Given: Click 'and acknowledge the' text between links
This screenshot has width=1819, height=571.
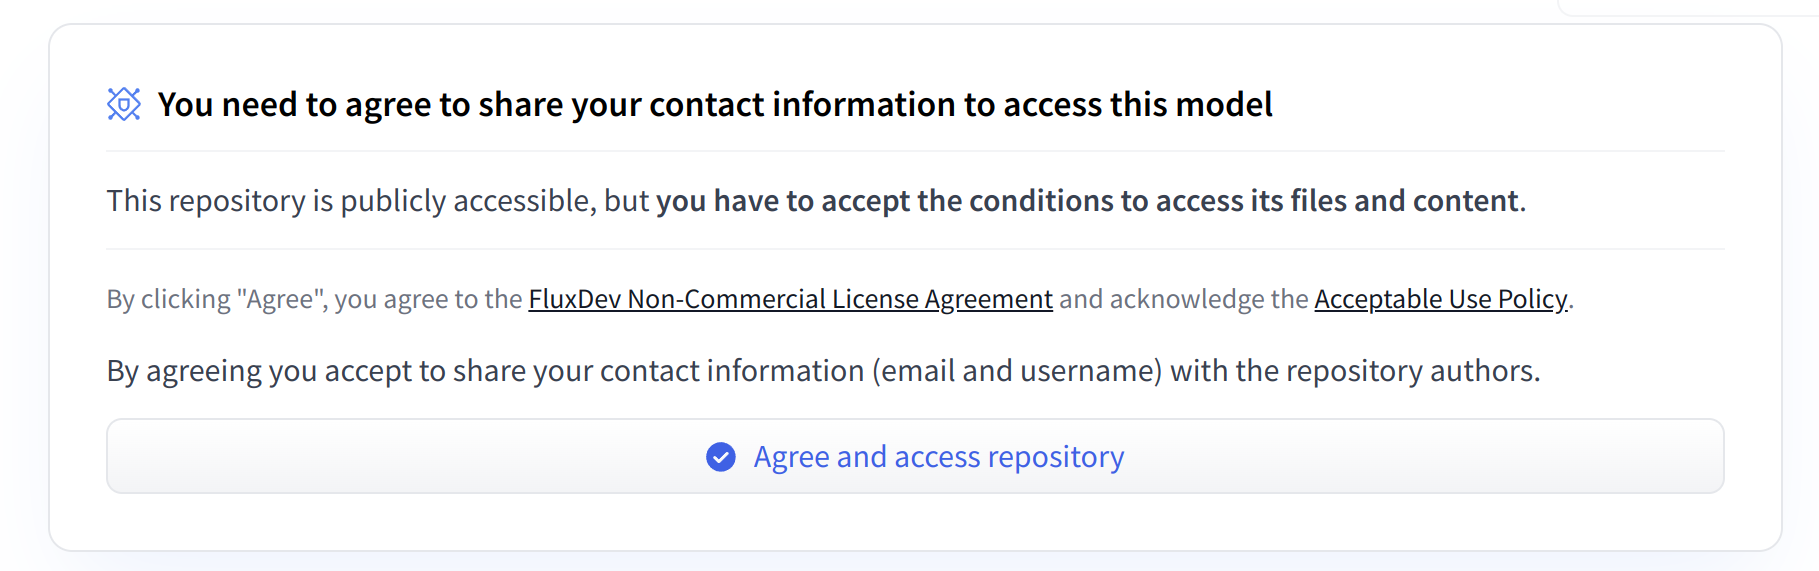Looking at the screenshot, I should coord(1183,299).
